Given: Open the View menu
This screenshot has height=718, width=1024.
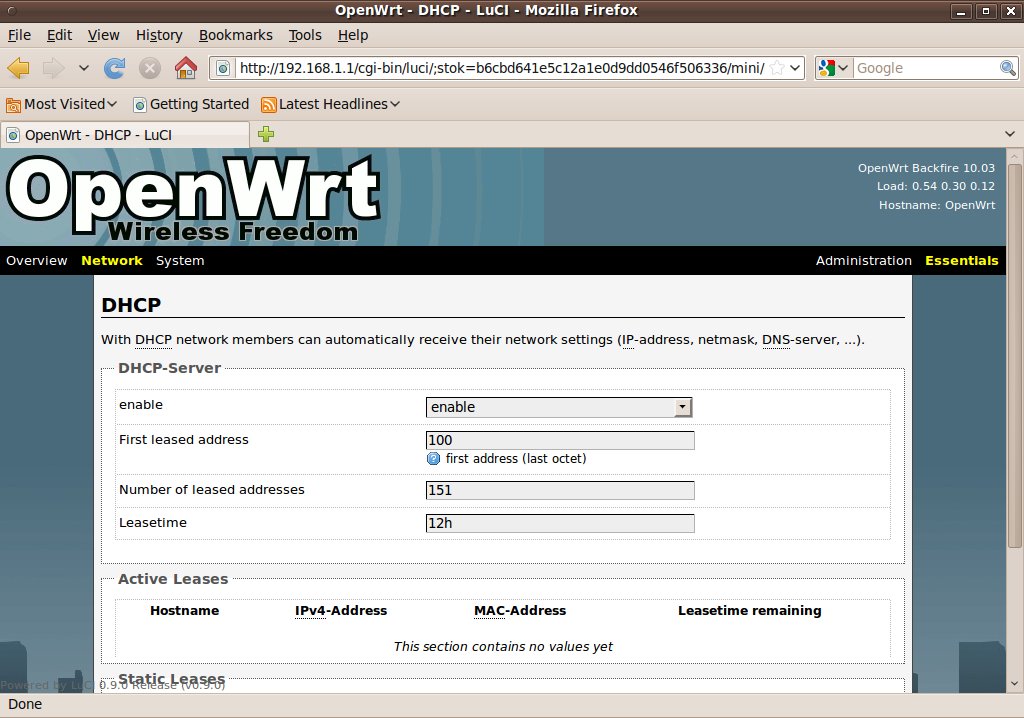Looking at the screenshot, I should tap(104, 35).
